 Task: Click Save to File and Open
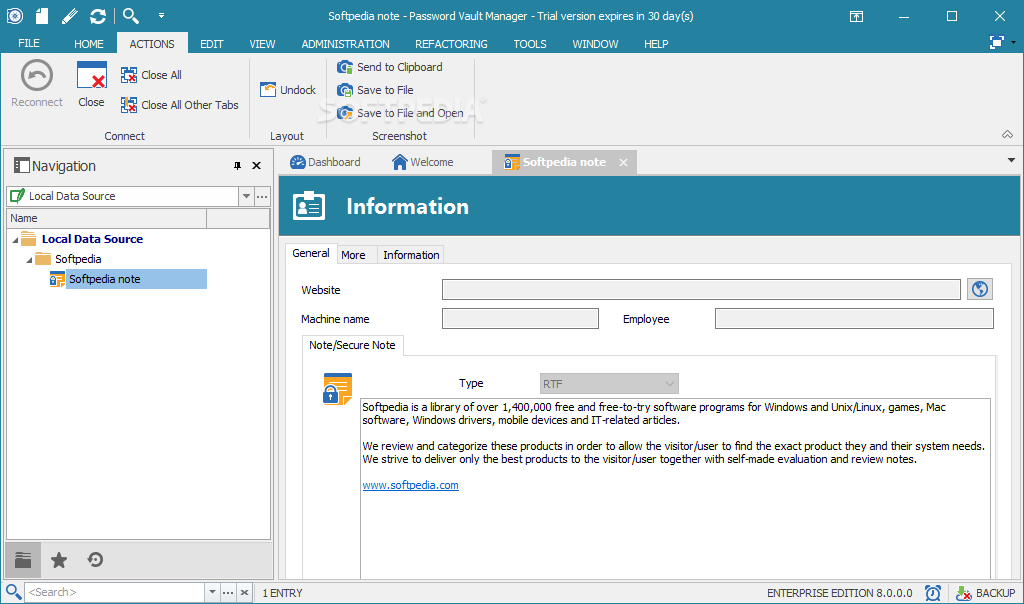(400, 113)
